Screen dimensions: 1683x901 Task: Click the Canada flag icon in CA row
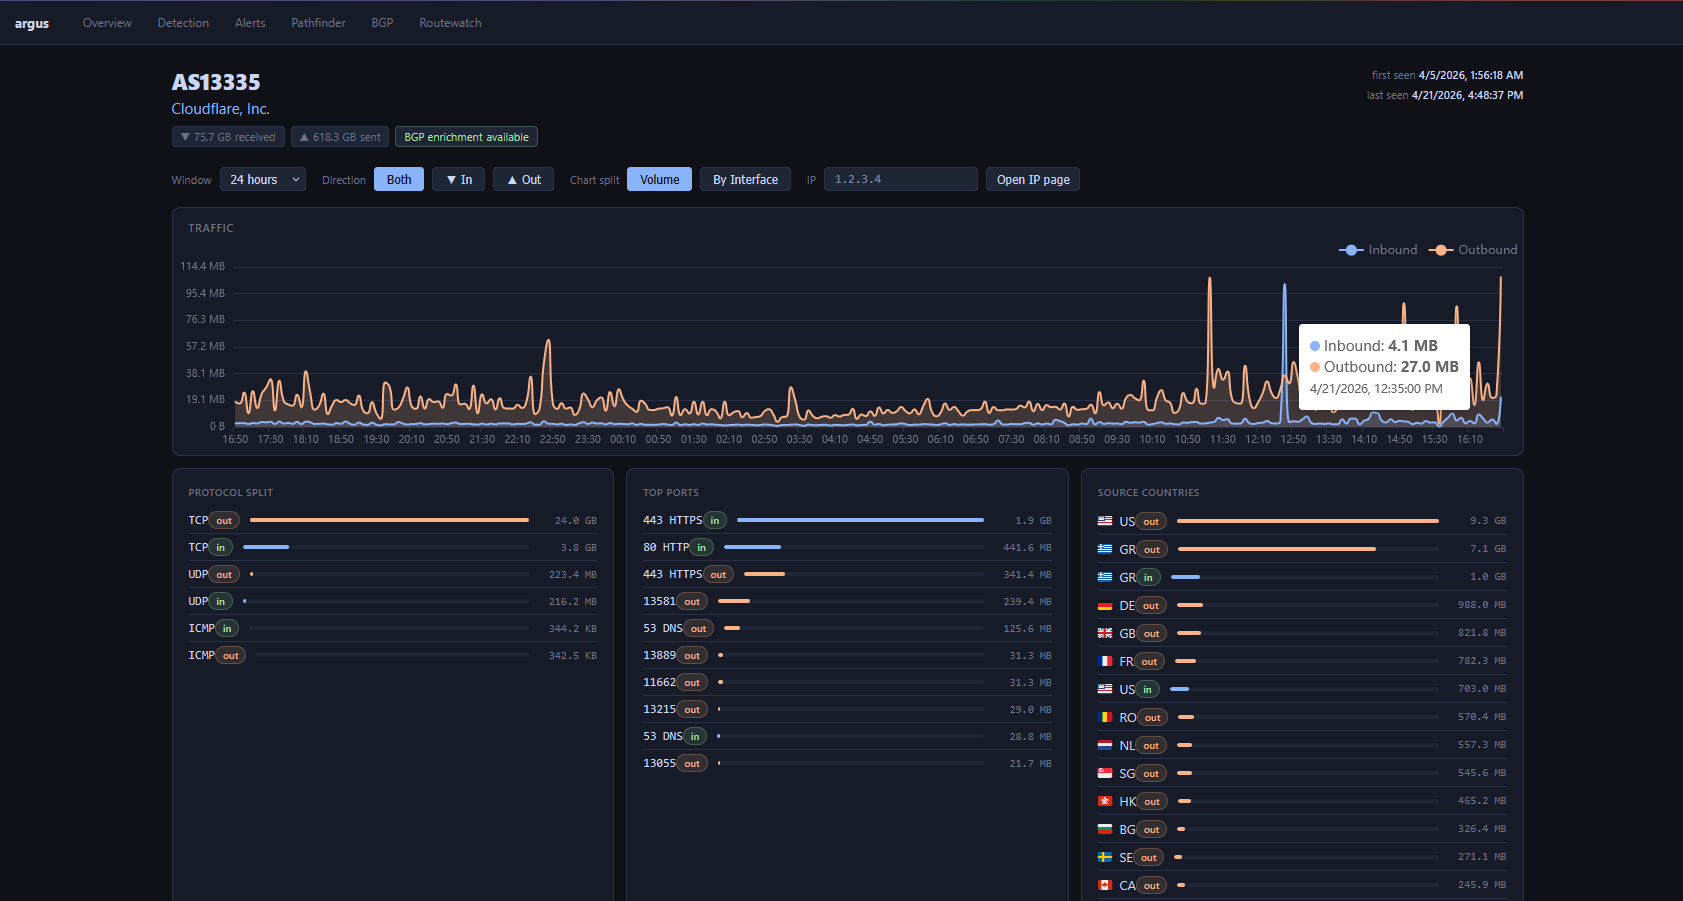[1104, 885]
